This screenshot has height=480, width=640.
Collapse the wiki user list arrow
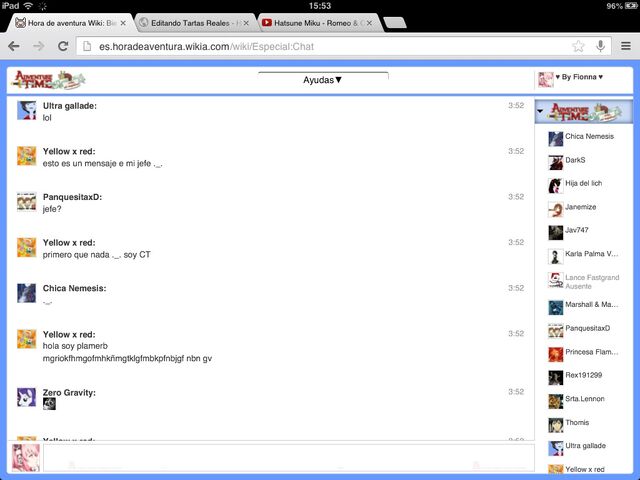[540, 111]
